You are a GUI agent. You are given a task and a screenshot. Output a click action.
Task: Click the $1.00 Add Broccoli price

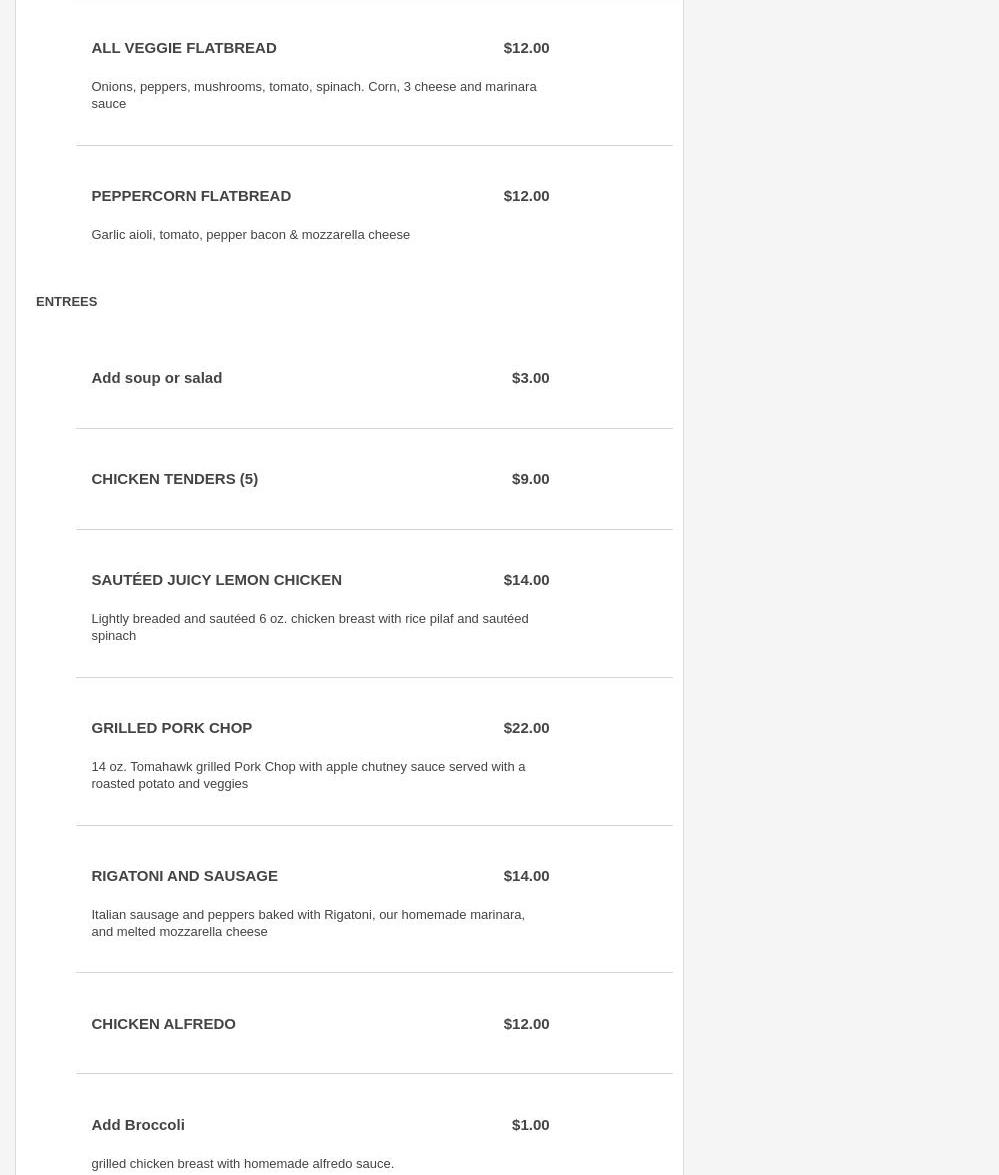tap(530, 1125)
